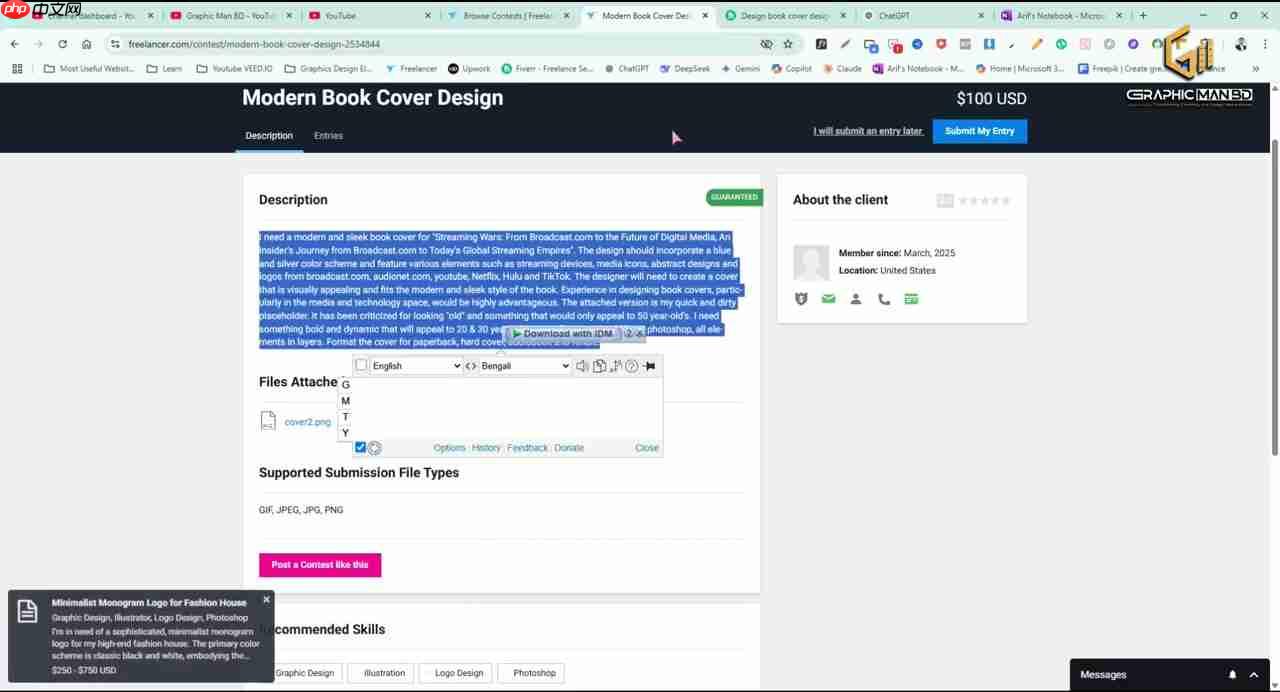1280x692 pixels.
Task: Switch to Design book cover browser tab
Action: [x=785, y=16]
